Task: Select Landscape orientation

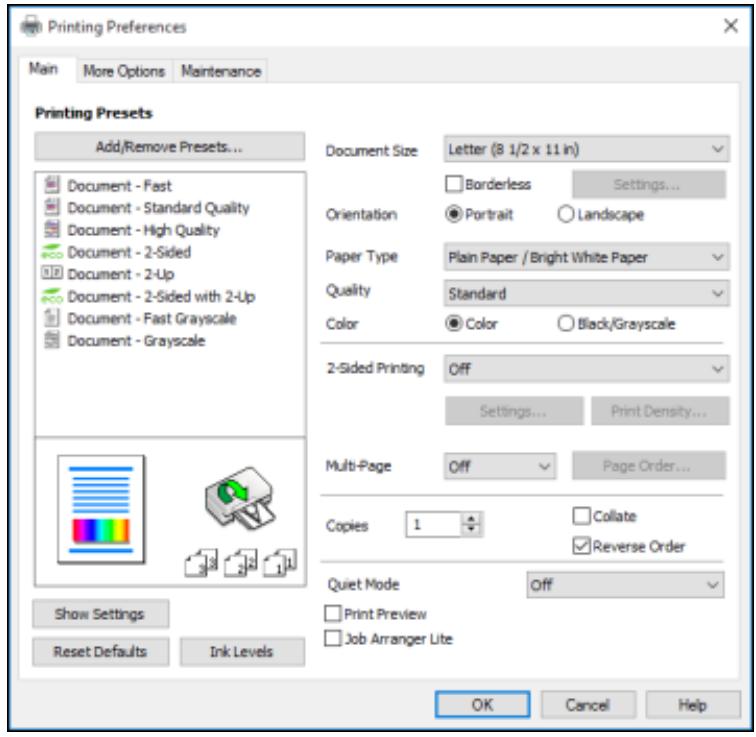Action: pyautogui.click(x=566, y=214)
